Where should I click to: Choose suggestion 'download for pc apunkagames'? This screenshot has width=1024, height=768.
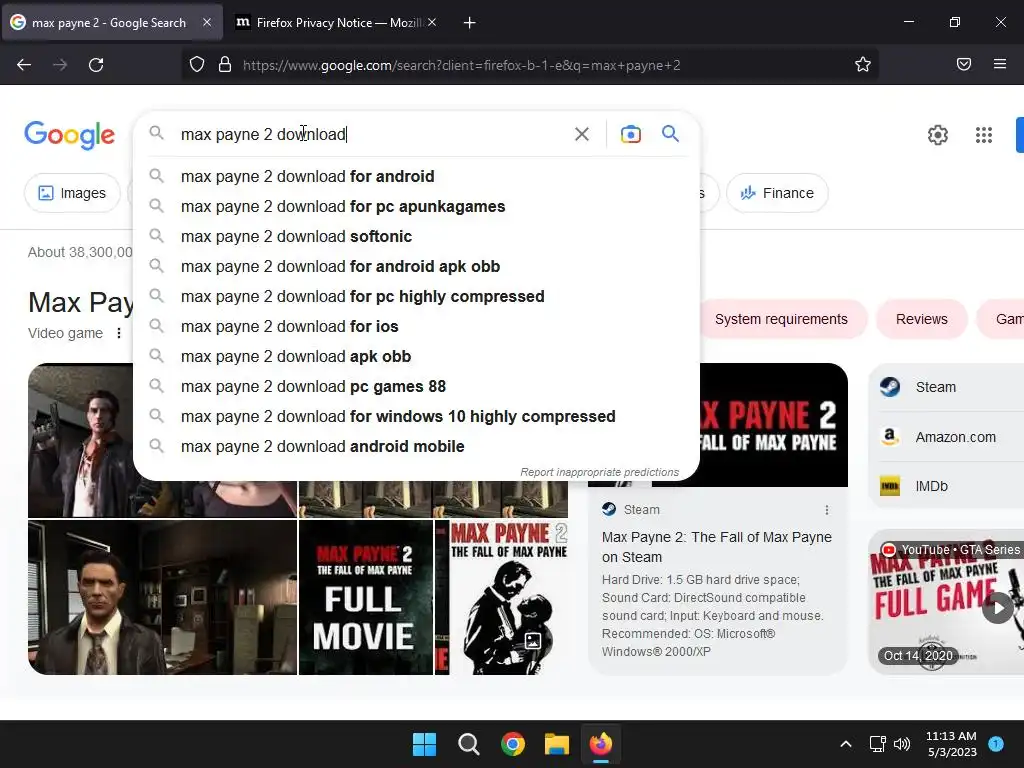[x=416, y=206]
